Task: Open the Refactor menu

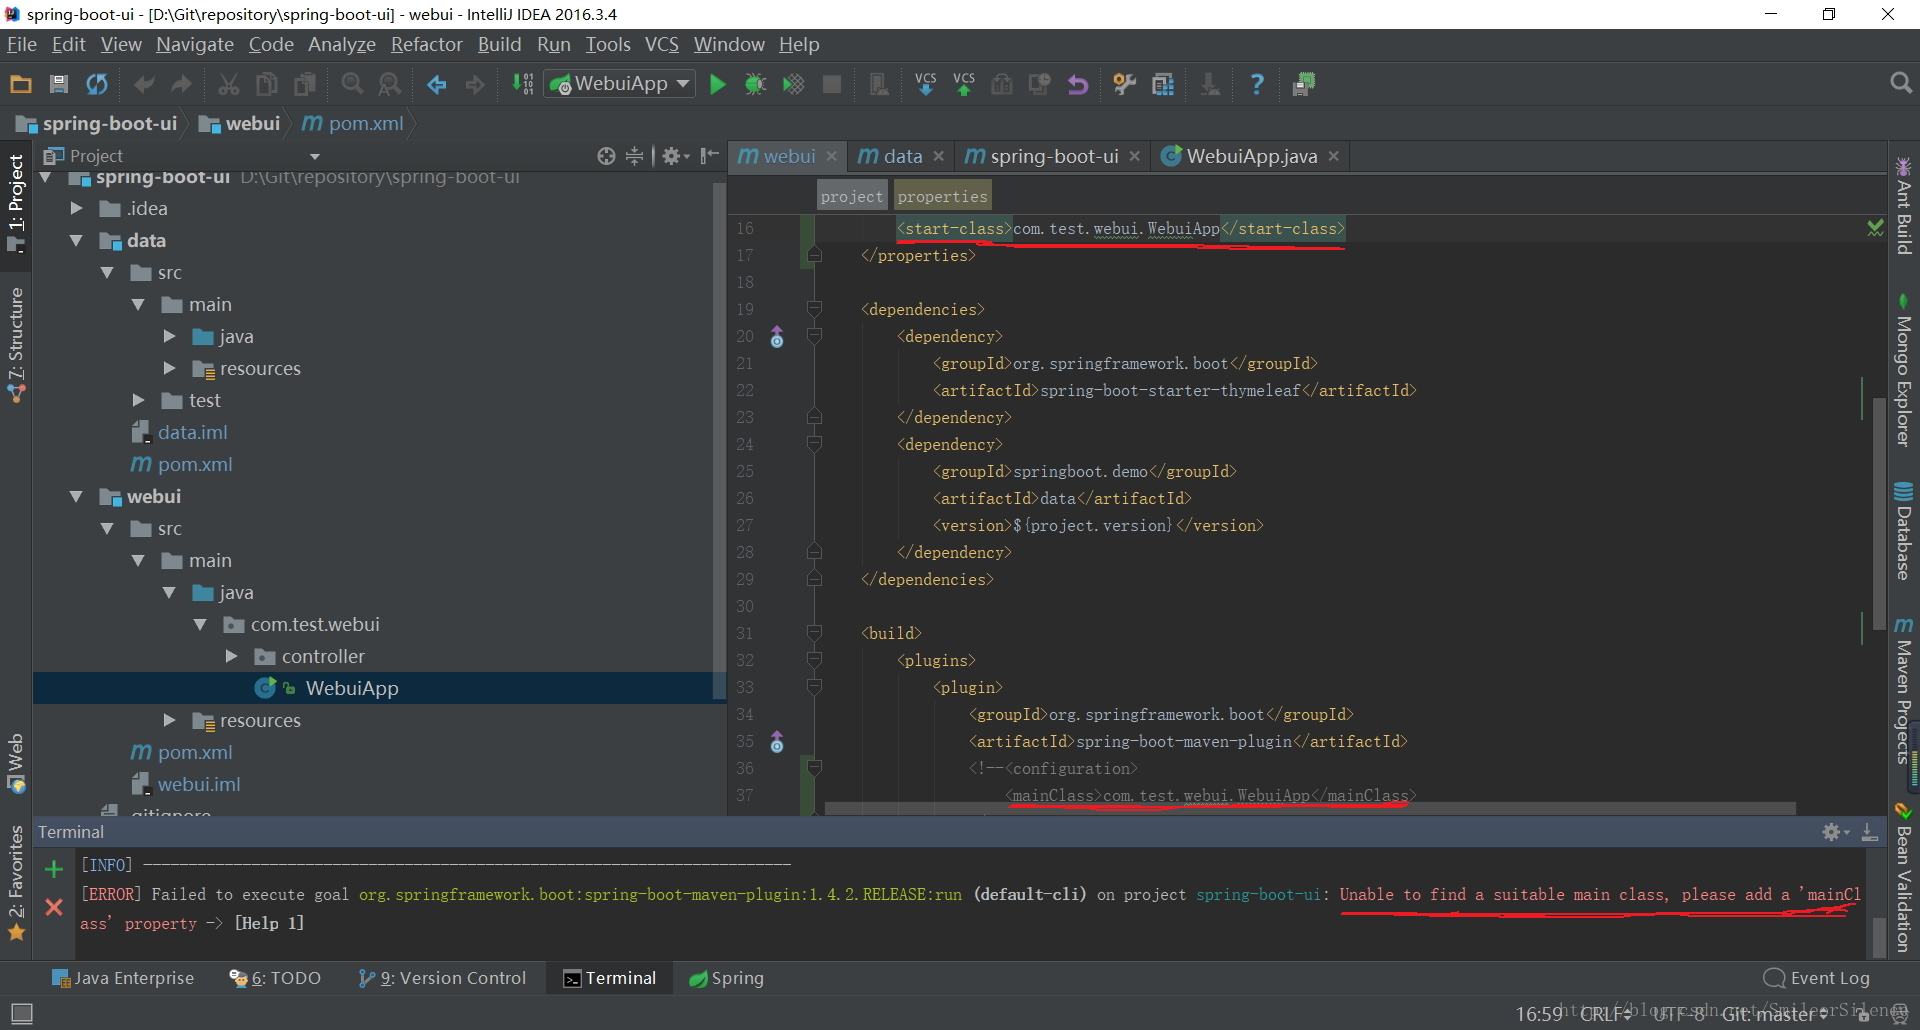Action: [426, 44]
